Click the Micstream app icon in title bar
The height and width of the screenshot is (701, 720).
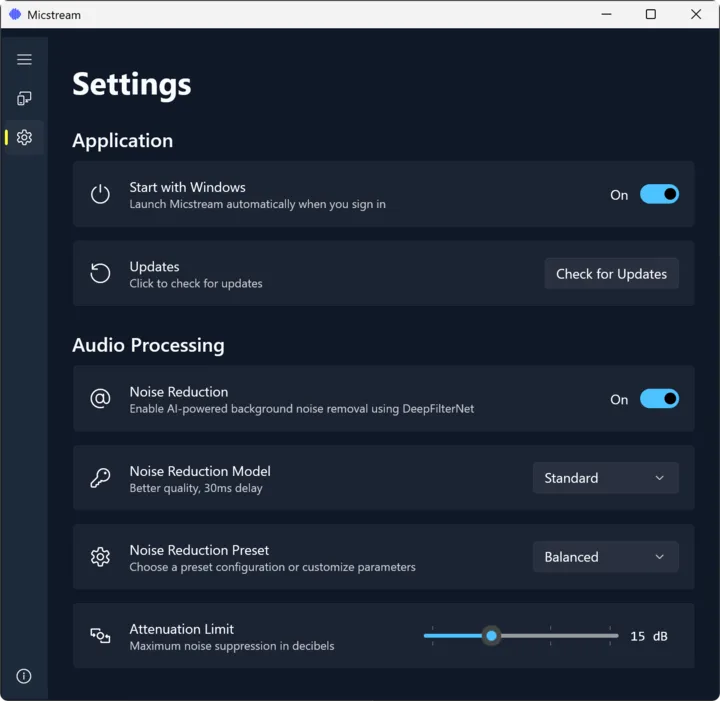[x=15, y=14]
